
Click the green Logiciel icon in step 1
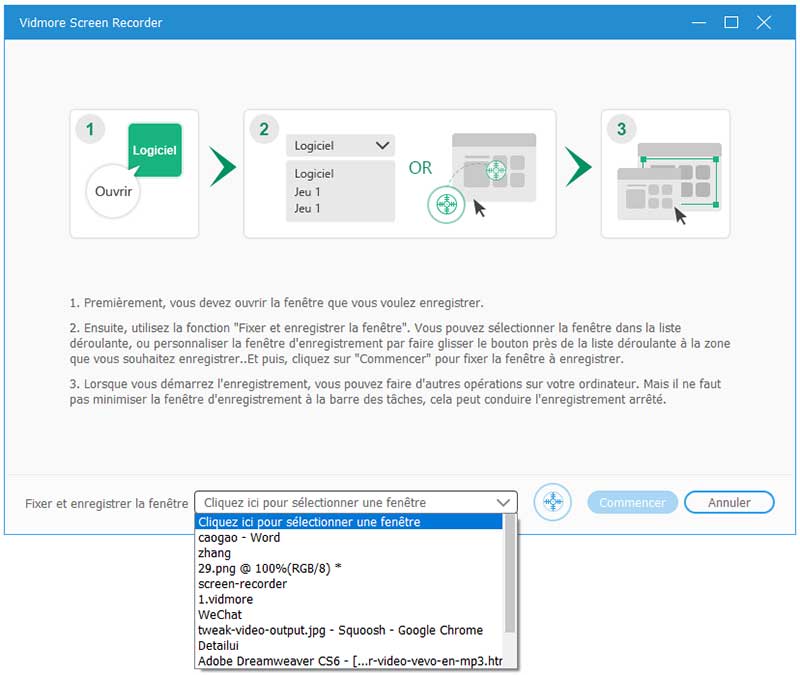(154, 150)
